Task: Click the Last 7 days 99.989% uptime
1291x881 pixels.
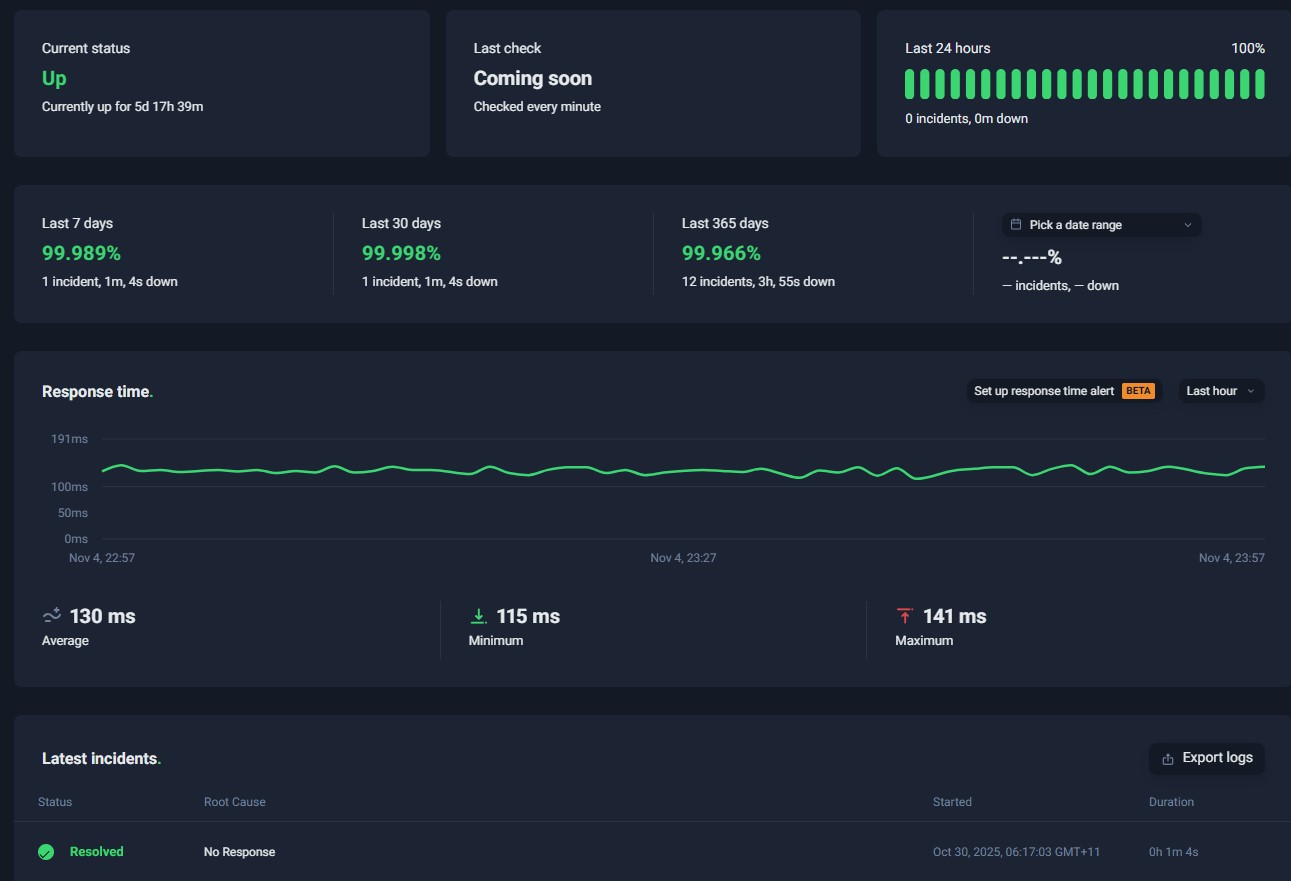Action: coord(81,253)
